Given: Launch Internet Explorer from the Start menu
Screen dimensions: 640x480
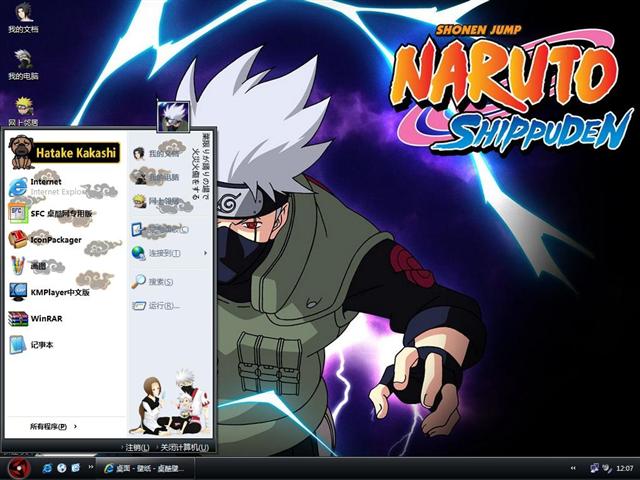Looking at the screenshot, I should coord(45,187).
